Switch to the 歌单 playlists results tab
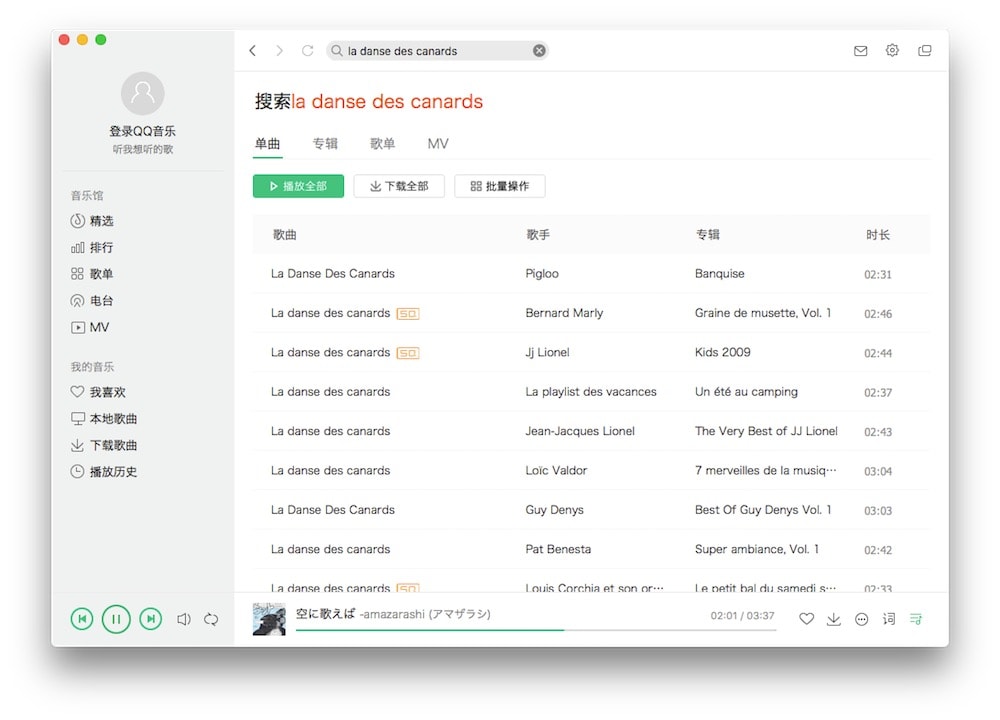1000x720 pixels. tap(382, 143)
